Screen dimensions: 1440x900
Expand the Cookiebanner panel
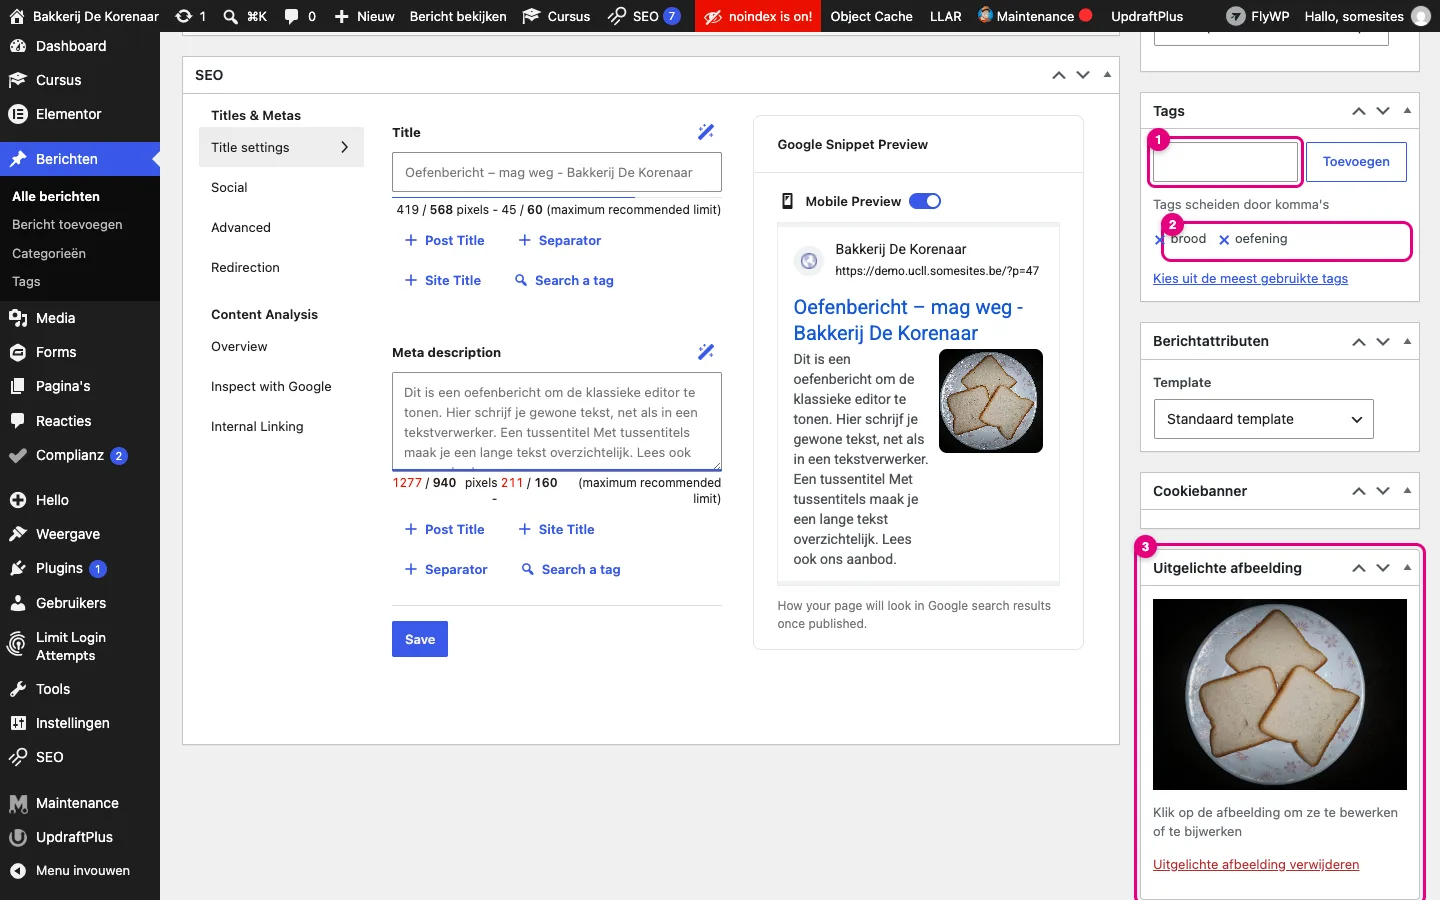tap(1407, 491)
